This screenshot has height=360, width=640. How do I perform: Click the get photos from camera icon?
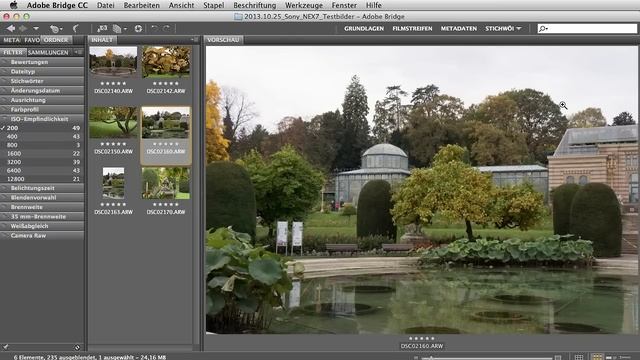(x=102, y=28)
